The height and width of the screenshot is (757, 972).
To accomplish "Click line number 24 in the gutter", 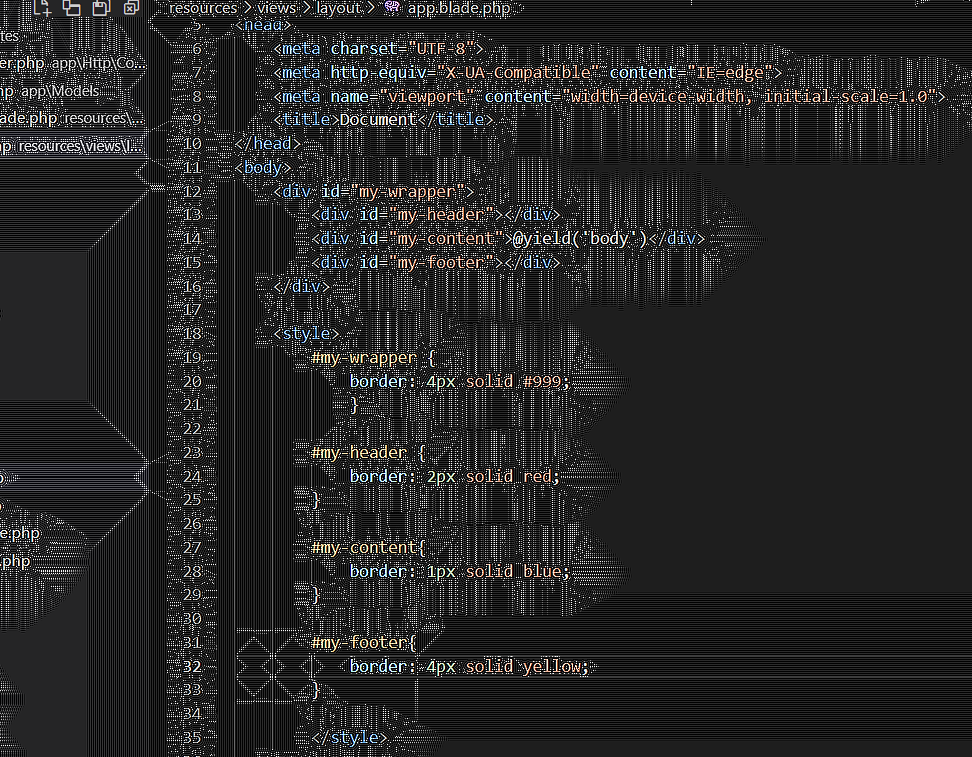I will (x=192, y=476).
